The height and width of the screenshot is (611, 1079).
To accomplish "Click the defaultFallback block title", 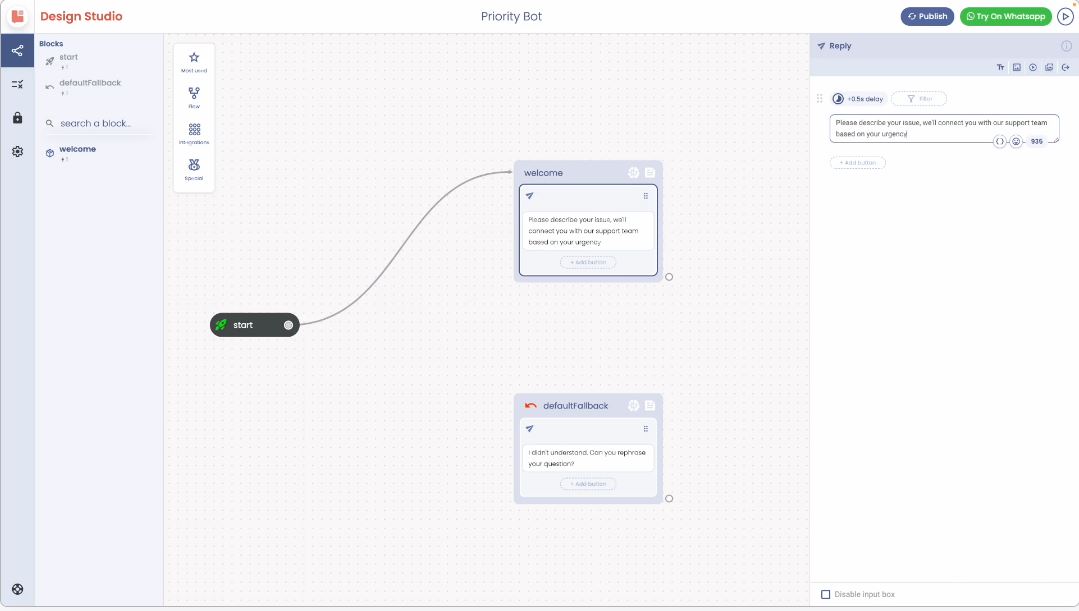I will click(575, 406).
